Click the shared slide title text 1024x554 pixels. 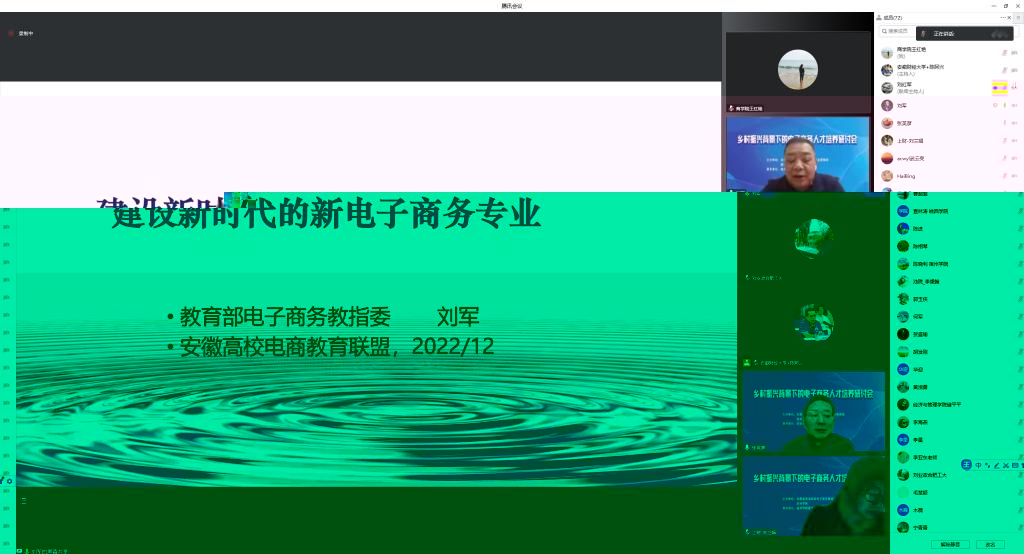pos(325,213)
